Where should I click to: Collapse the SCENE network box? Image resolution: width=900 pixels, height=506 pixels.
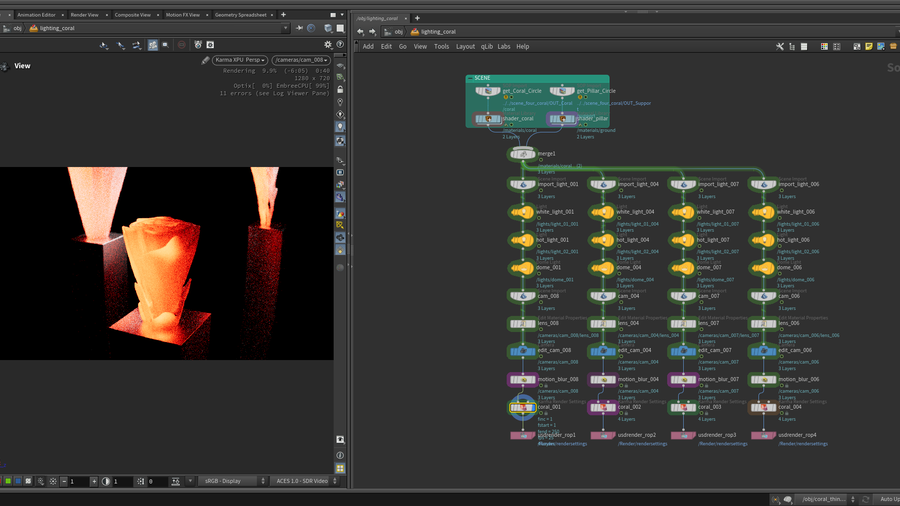pos(471,78)
